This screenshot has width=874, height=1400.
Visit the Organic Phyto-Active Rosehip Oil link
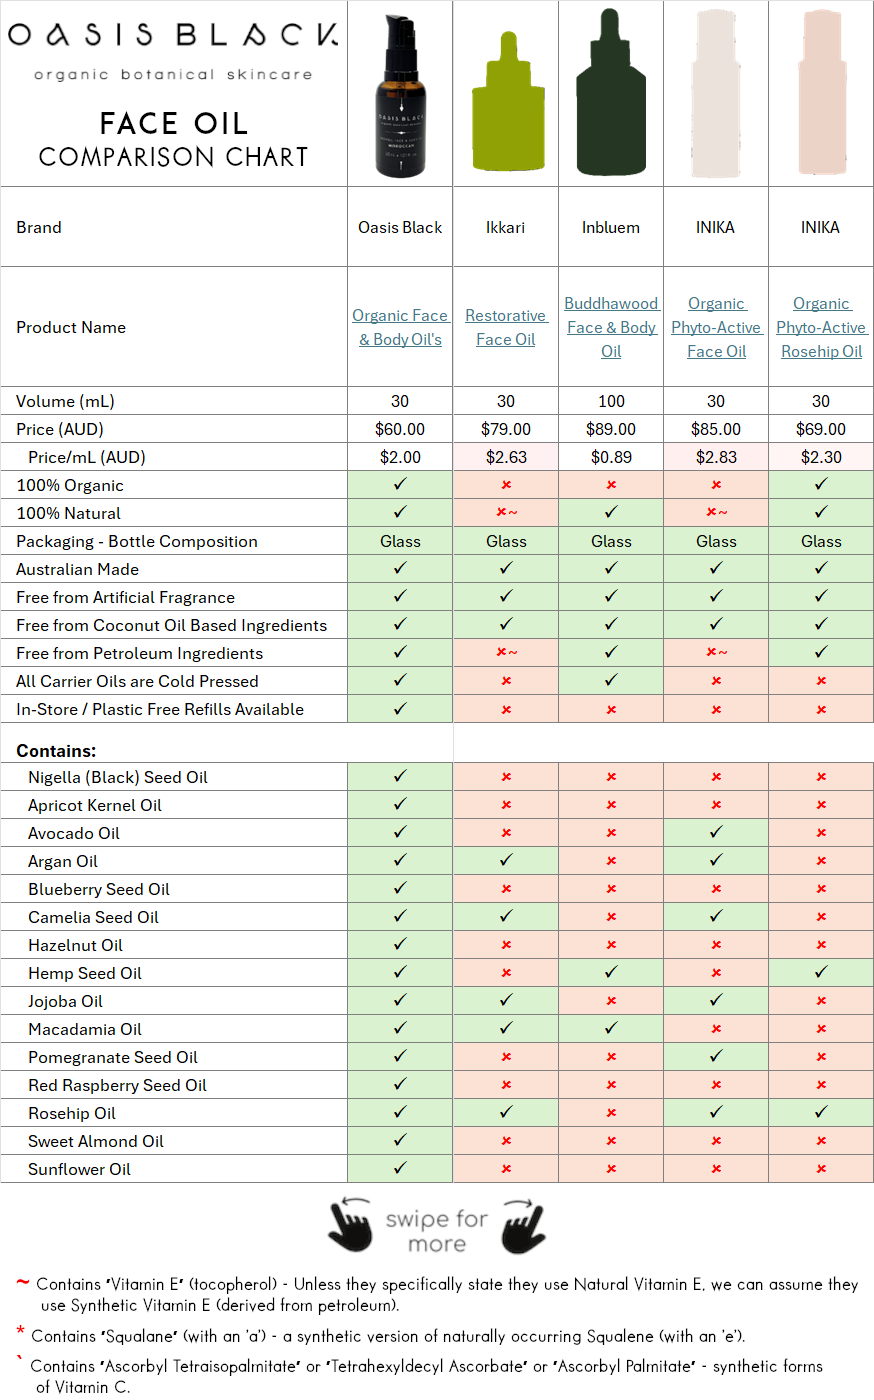tap(821, 327)
